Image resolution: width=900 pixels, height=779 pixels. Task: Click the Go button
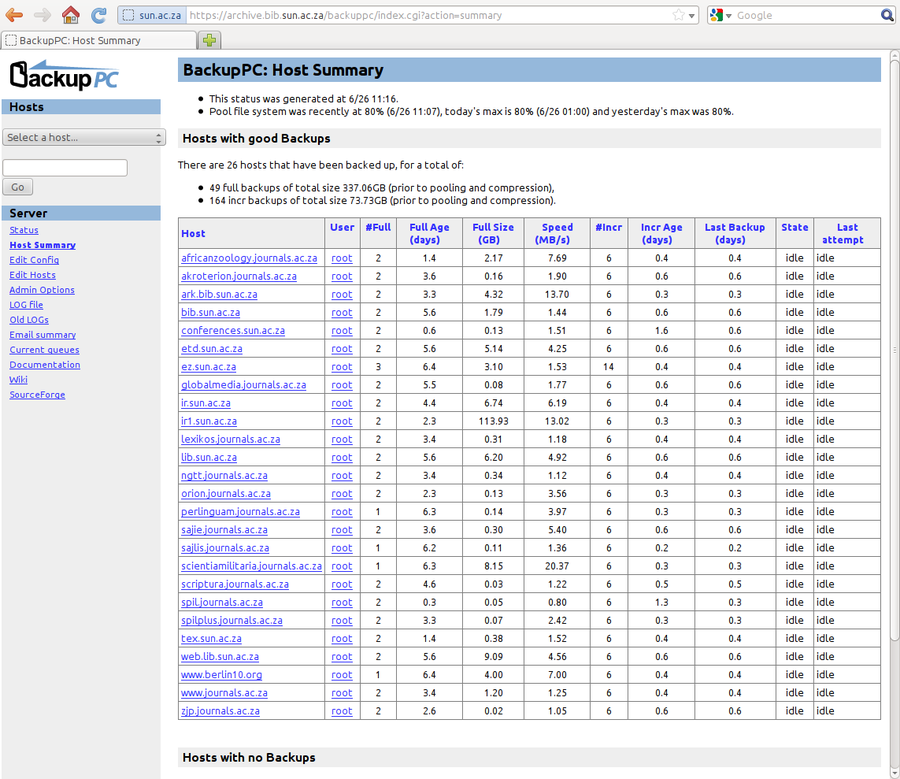[18, 187]
